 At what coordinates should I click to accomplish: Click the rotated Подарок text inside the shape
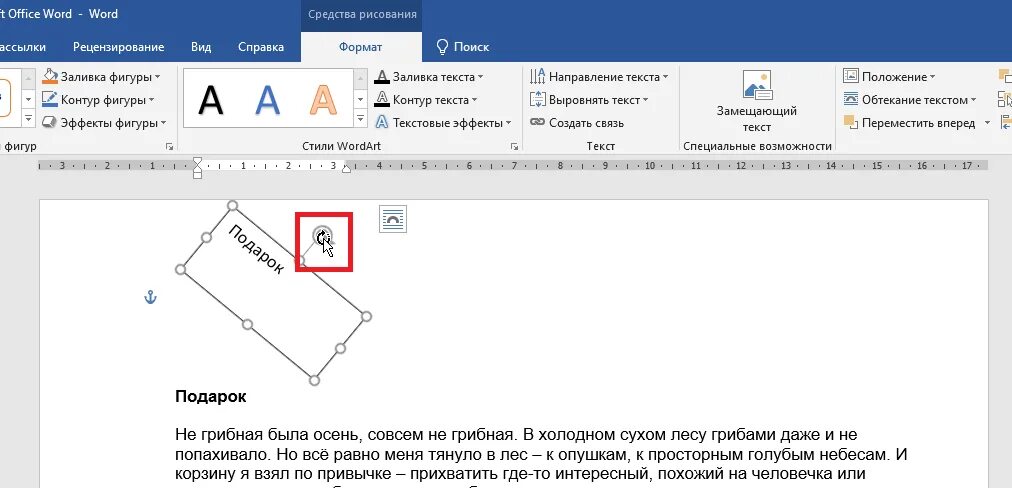pos(256,250)
